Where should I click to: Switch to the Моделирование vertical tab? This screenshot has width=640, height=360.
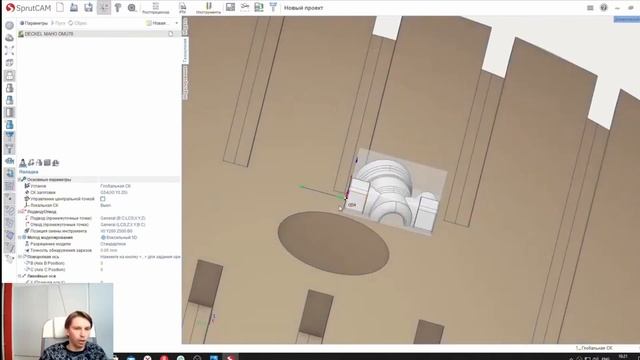click(185, 82)
